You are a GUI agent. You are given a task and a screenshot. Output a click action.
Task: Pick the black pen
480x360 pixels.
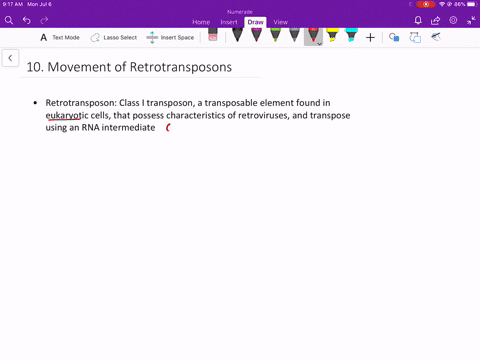[x=237, y=35]
